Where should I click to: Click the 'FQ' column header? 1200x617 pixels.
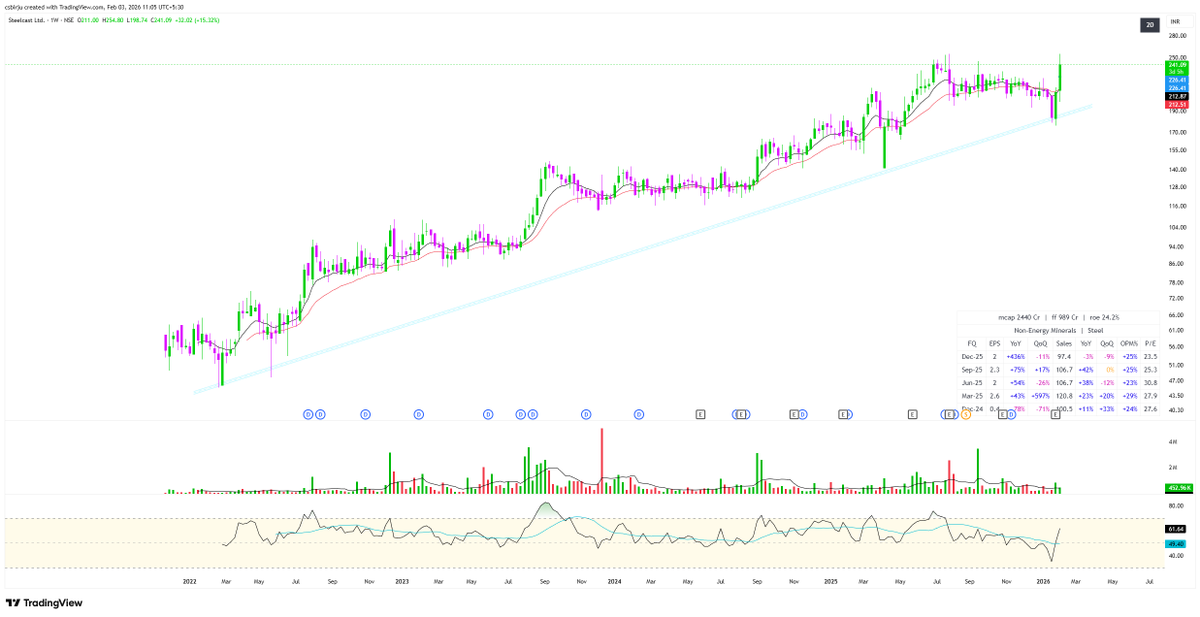click(972, 344)
